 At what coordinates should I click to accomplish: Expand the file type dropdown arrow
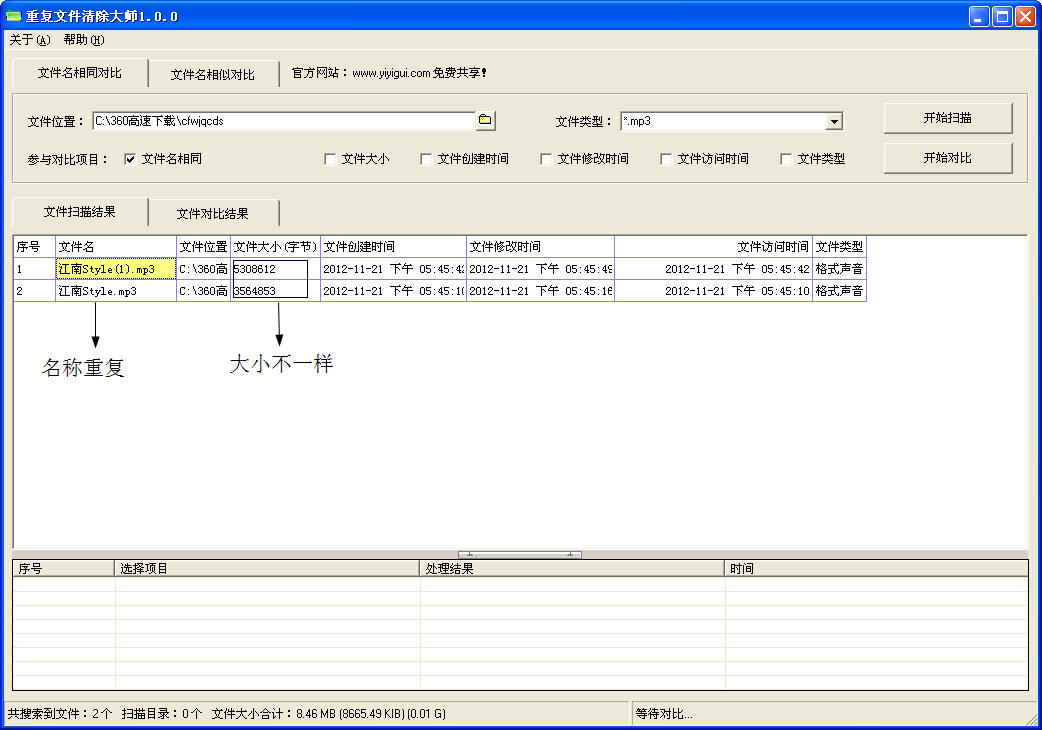point(834,122)
